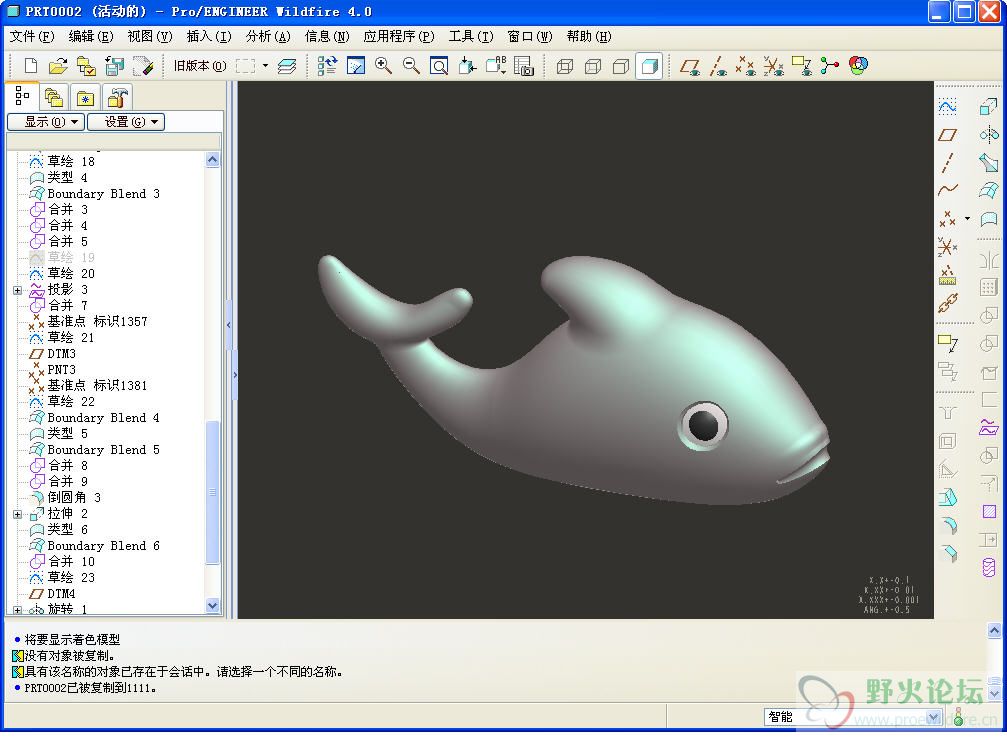
Task: Open the 显示(O) dropdown button
Action: click(x=46, y=122)
